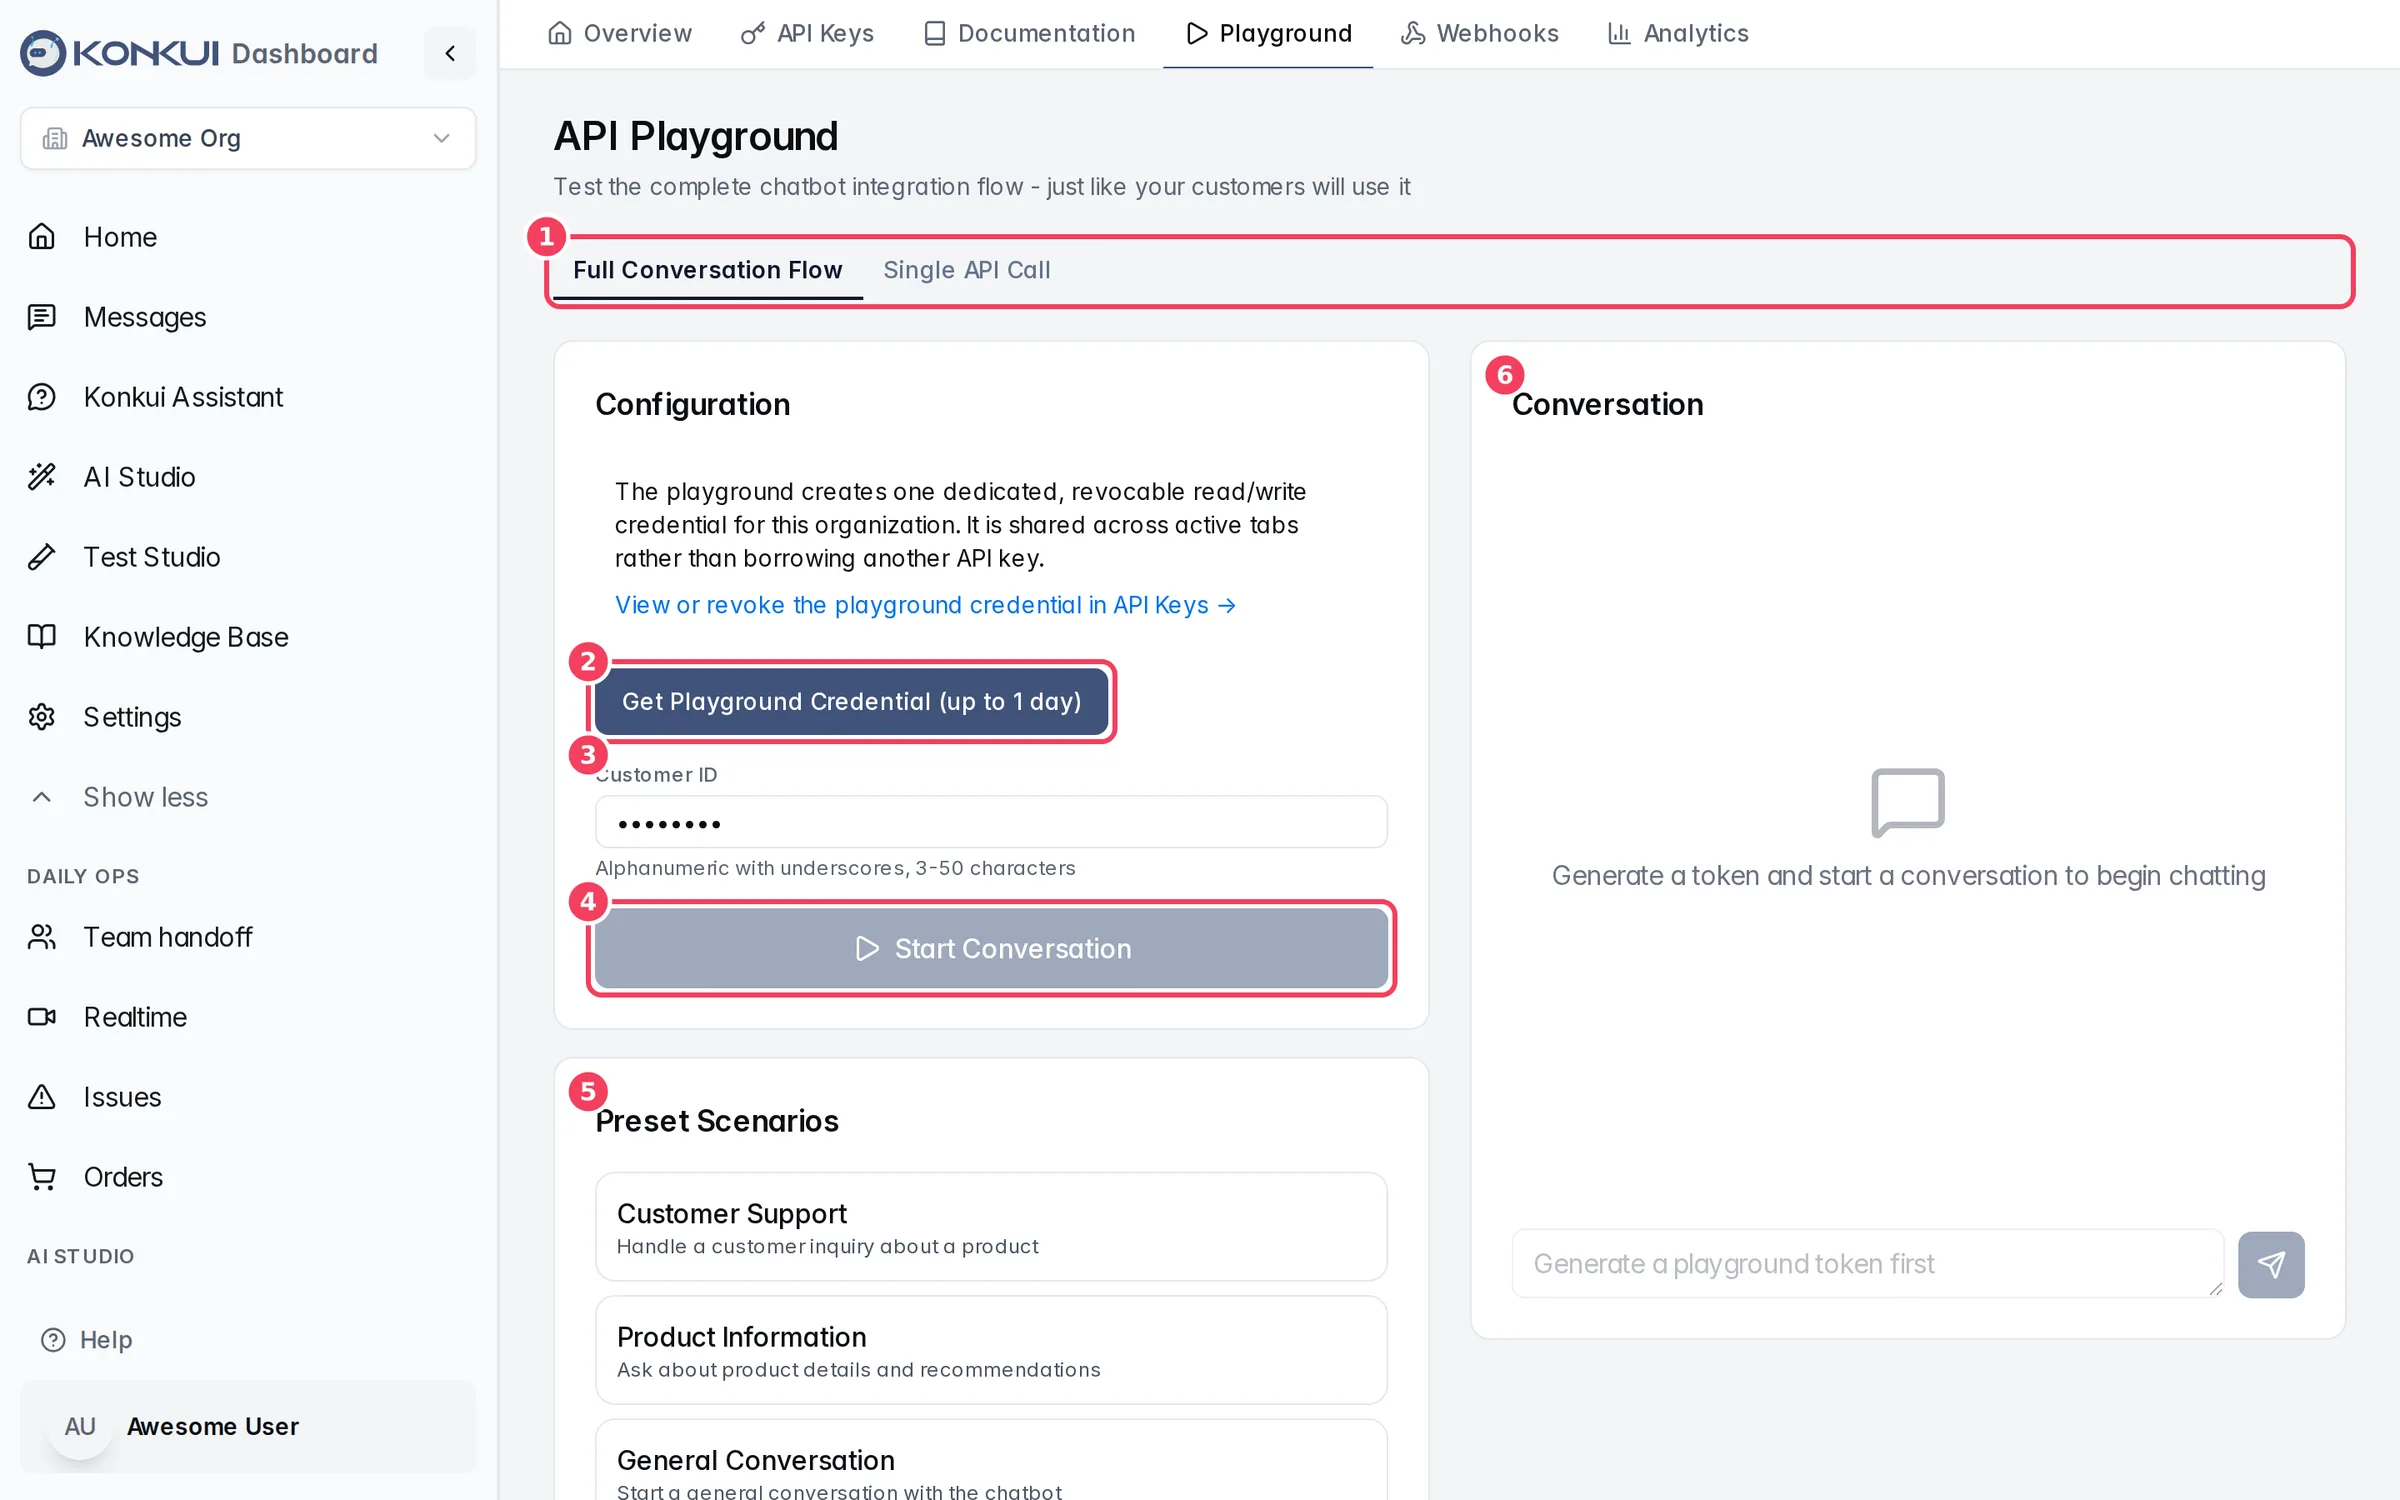Open View or revoke playground credential link
2400x1500 pixels.
tap(925, 605)
